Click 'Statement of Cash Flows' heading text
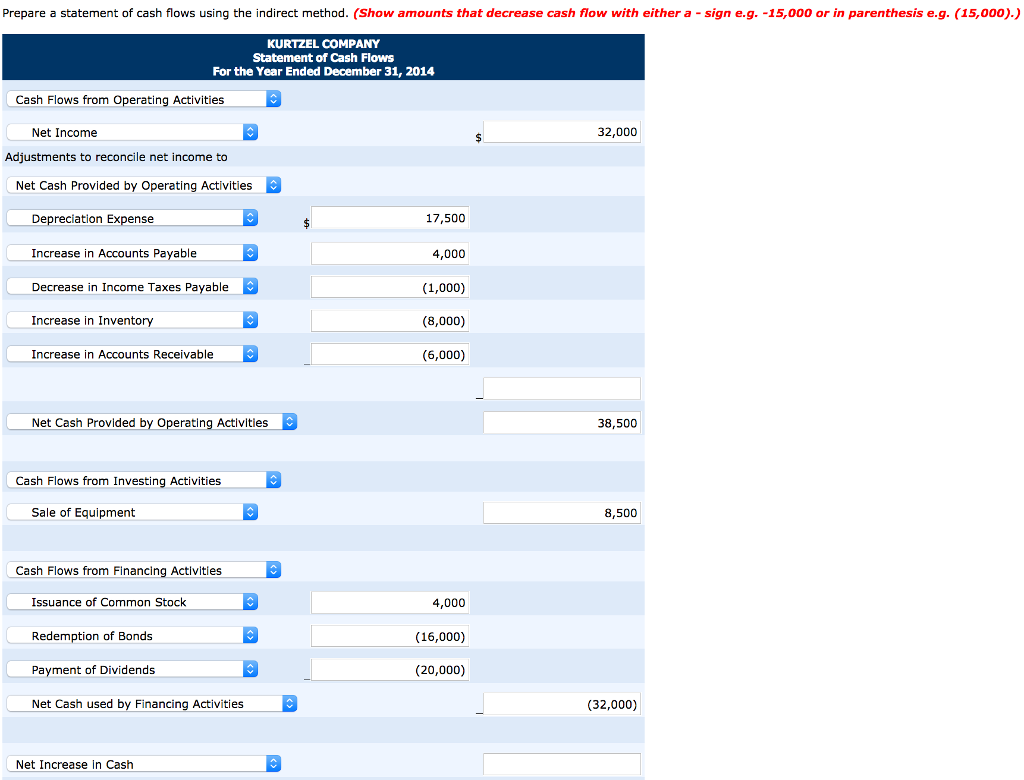Screen dimensions: 1024x780 click(x=323, y=57)
